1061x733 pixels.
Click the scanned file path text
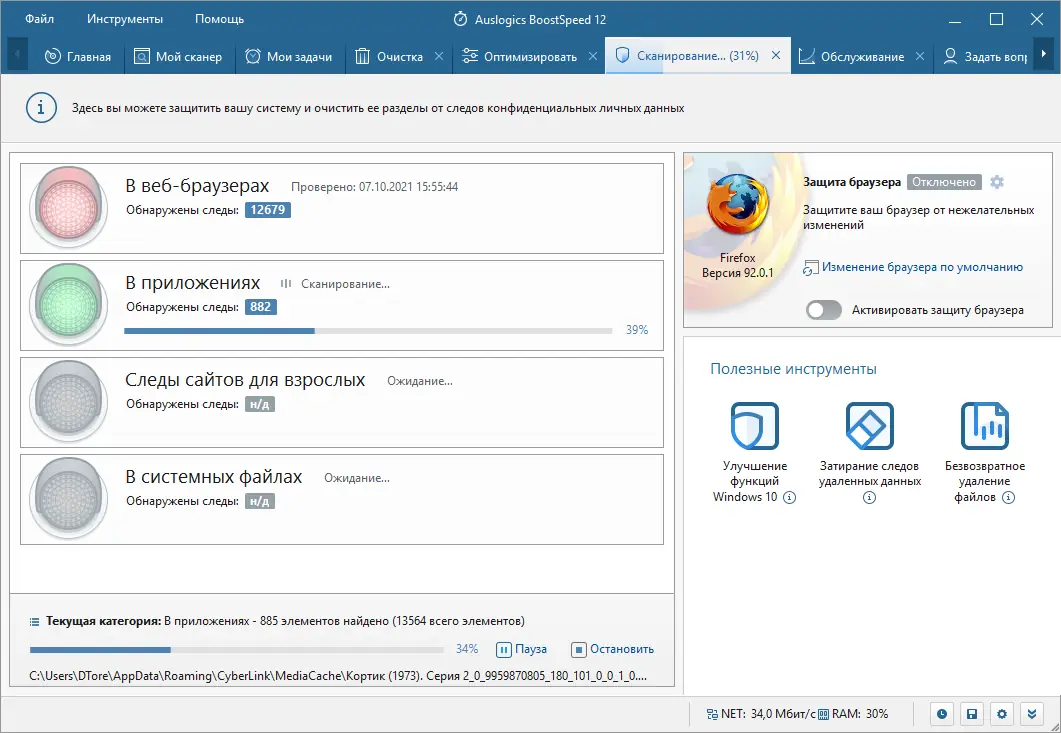[338, 676]
